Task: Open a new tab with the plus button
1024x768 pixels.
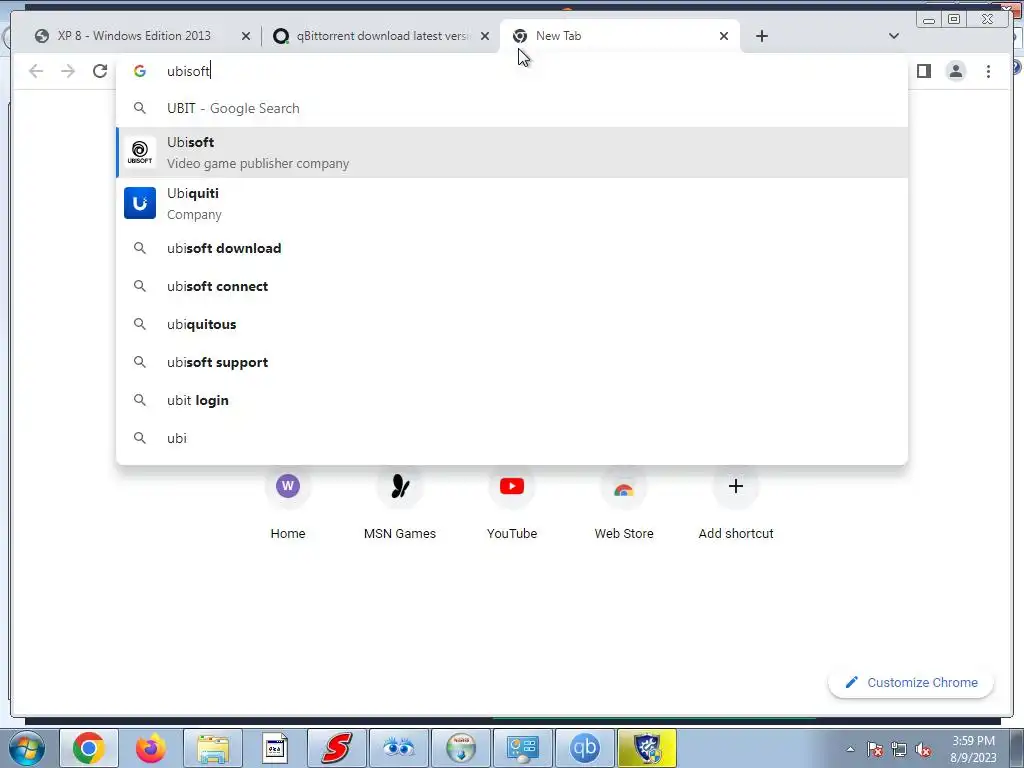Action: click(x=761, y=36)
